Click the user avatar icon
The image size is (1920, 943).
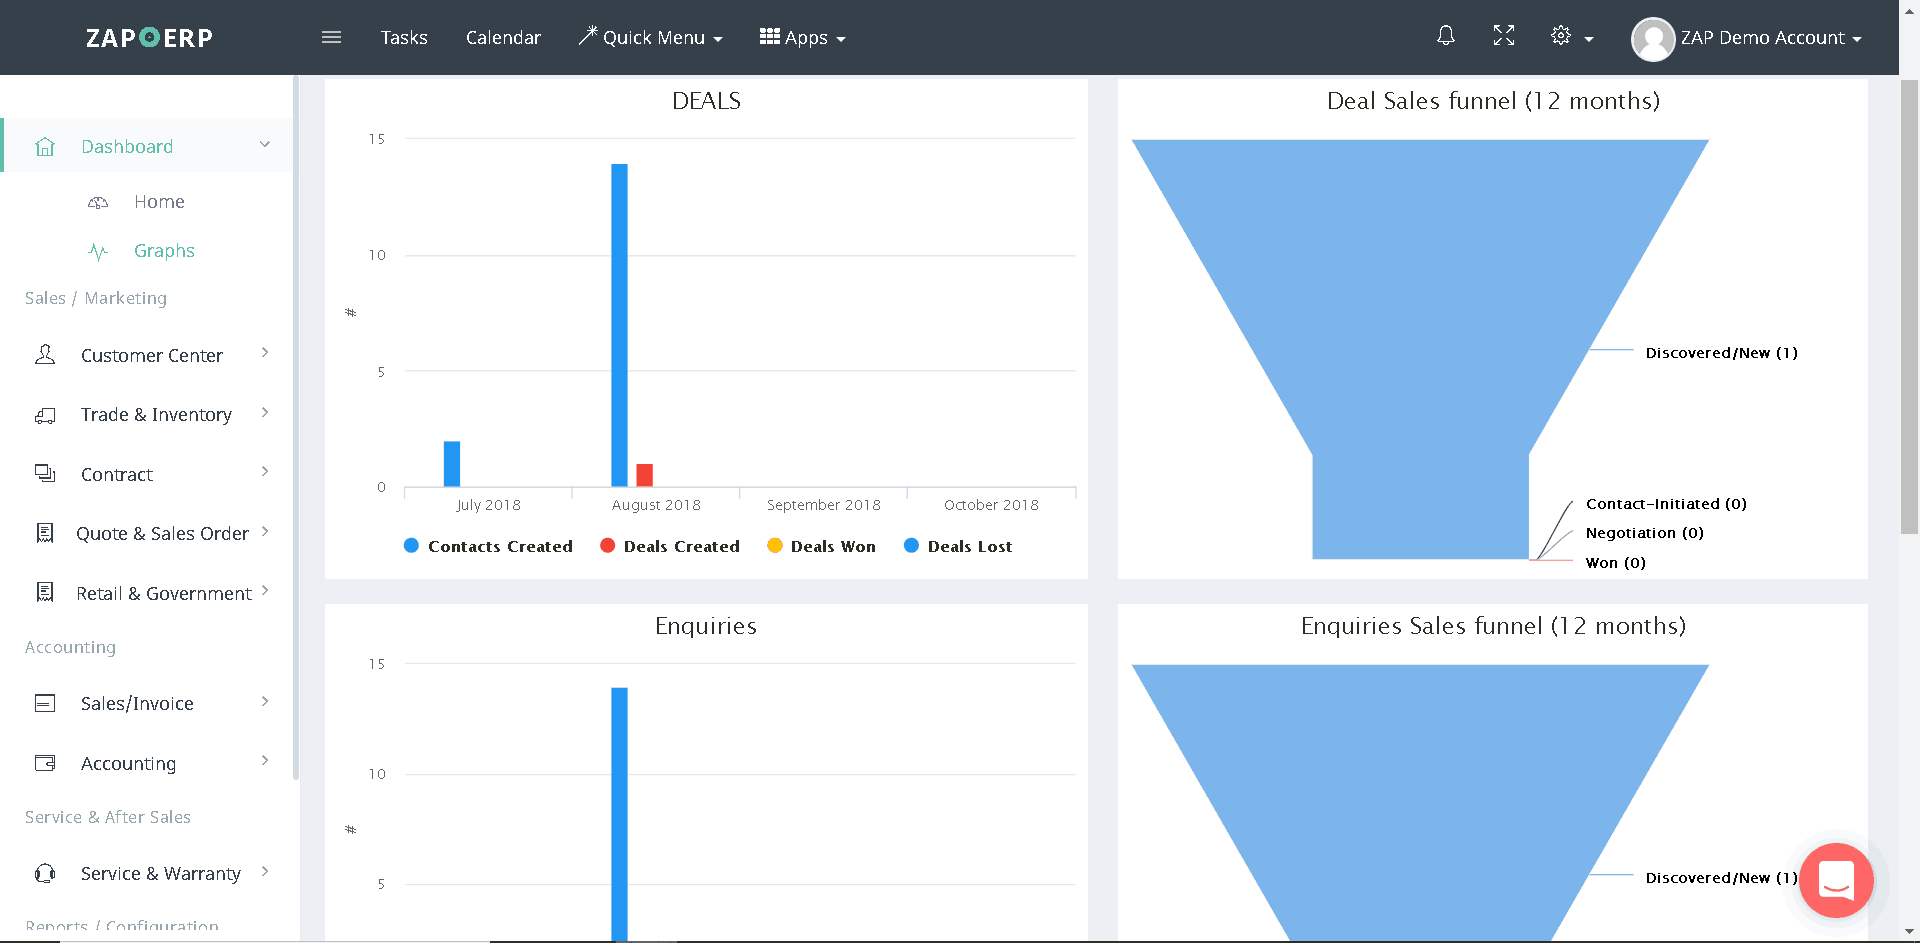click(1652, 39)
